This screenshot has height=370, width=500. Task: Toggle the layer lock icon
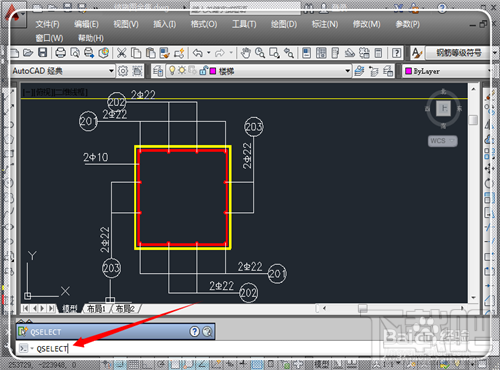pyautogui.click(x=203, y=70)
